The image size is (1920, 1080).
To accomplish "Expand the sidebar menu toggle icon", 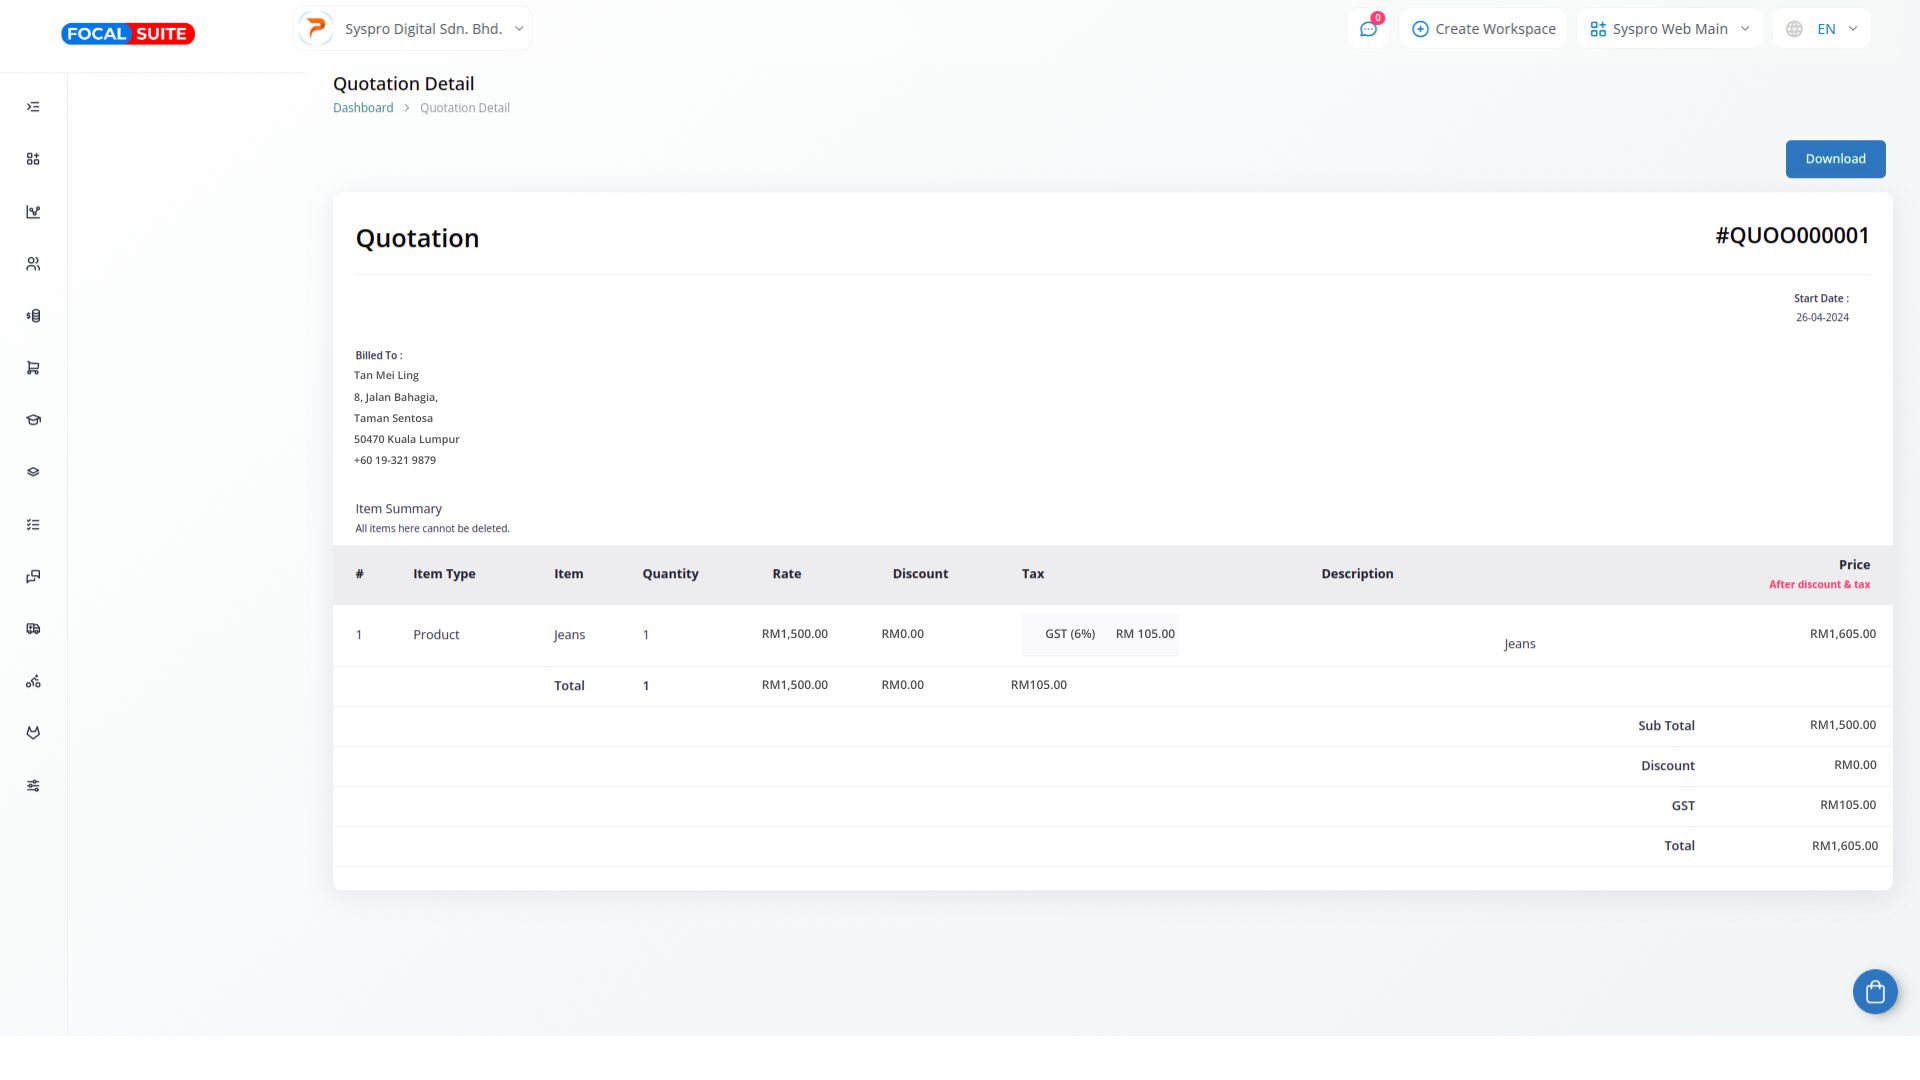I will (x=33, y=107).
